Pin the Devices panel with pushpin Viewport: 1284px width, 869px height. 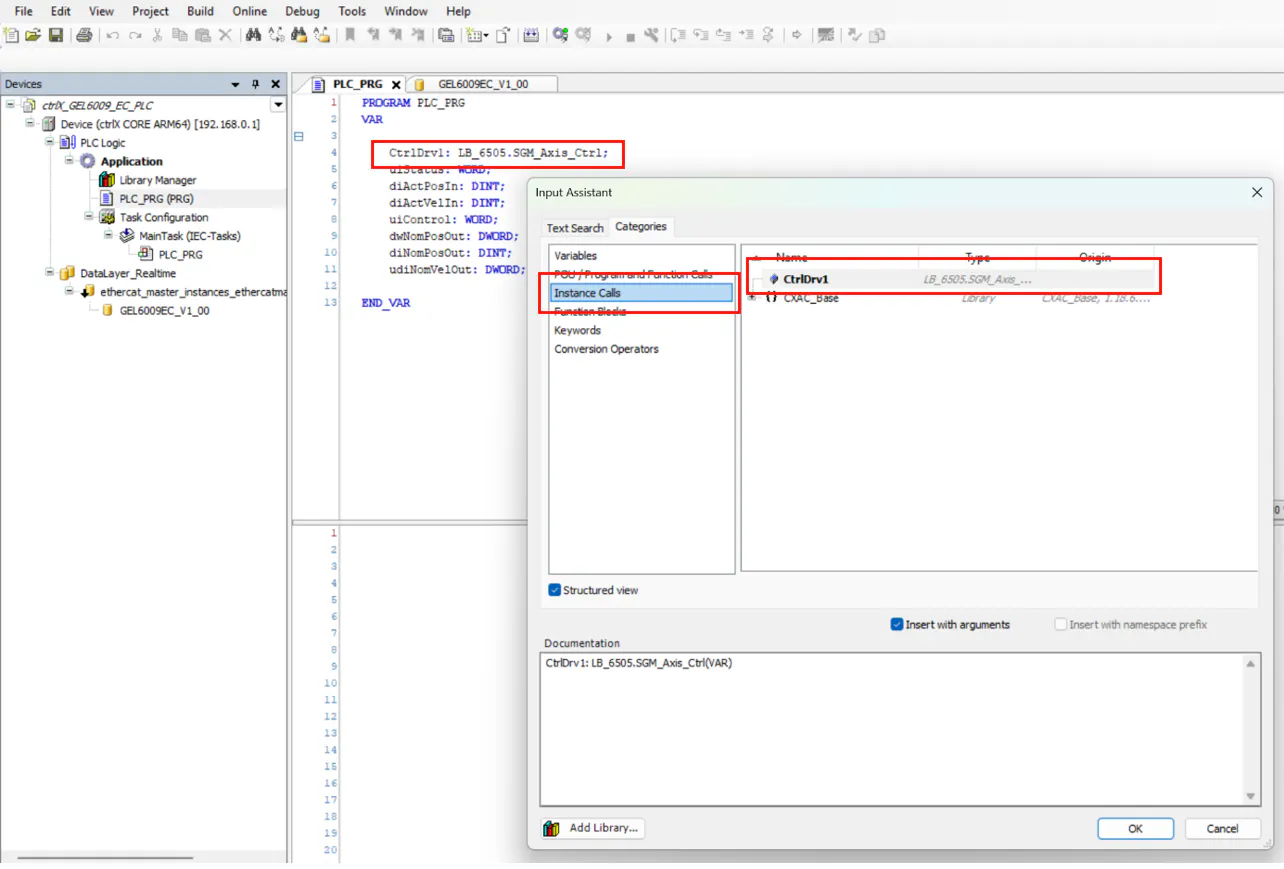tap(256, 84)
